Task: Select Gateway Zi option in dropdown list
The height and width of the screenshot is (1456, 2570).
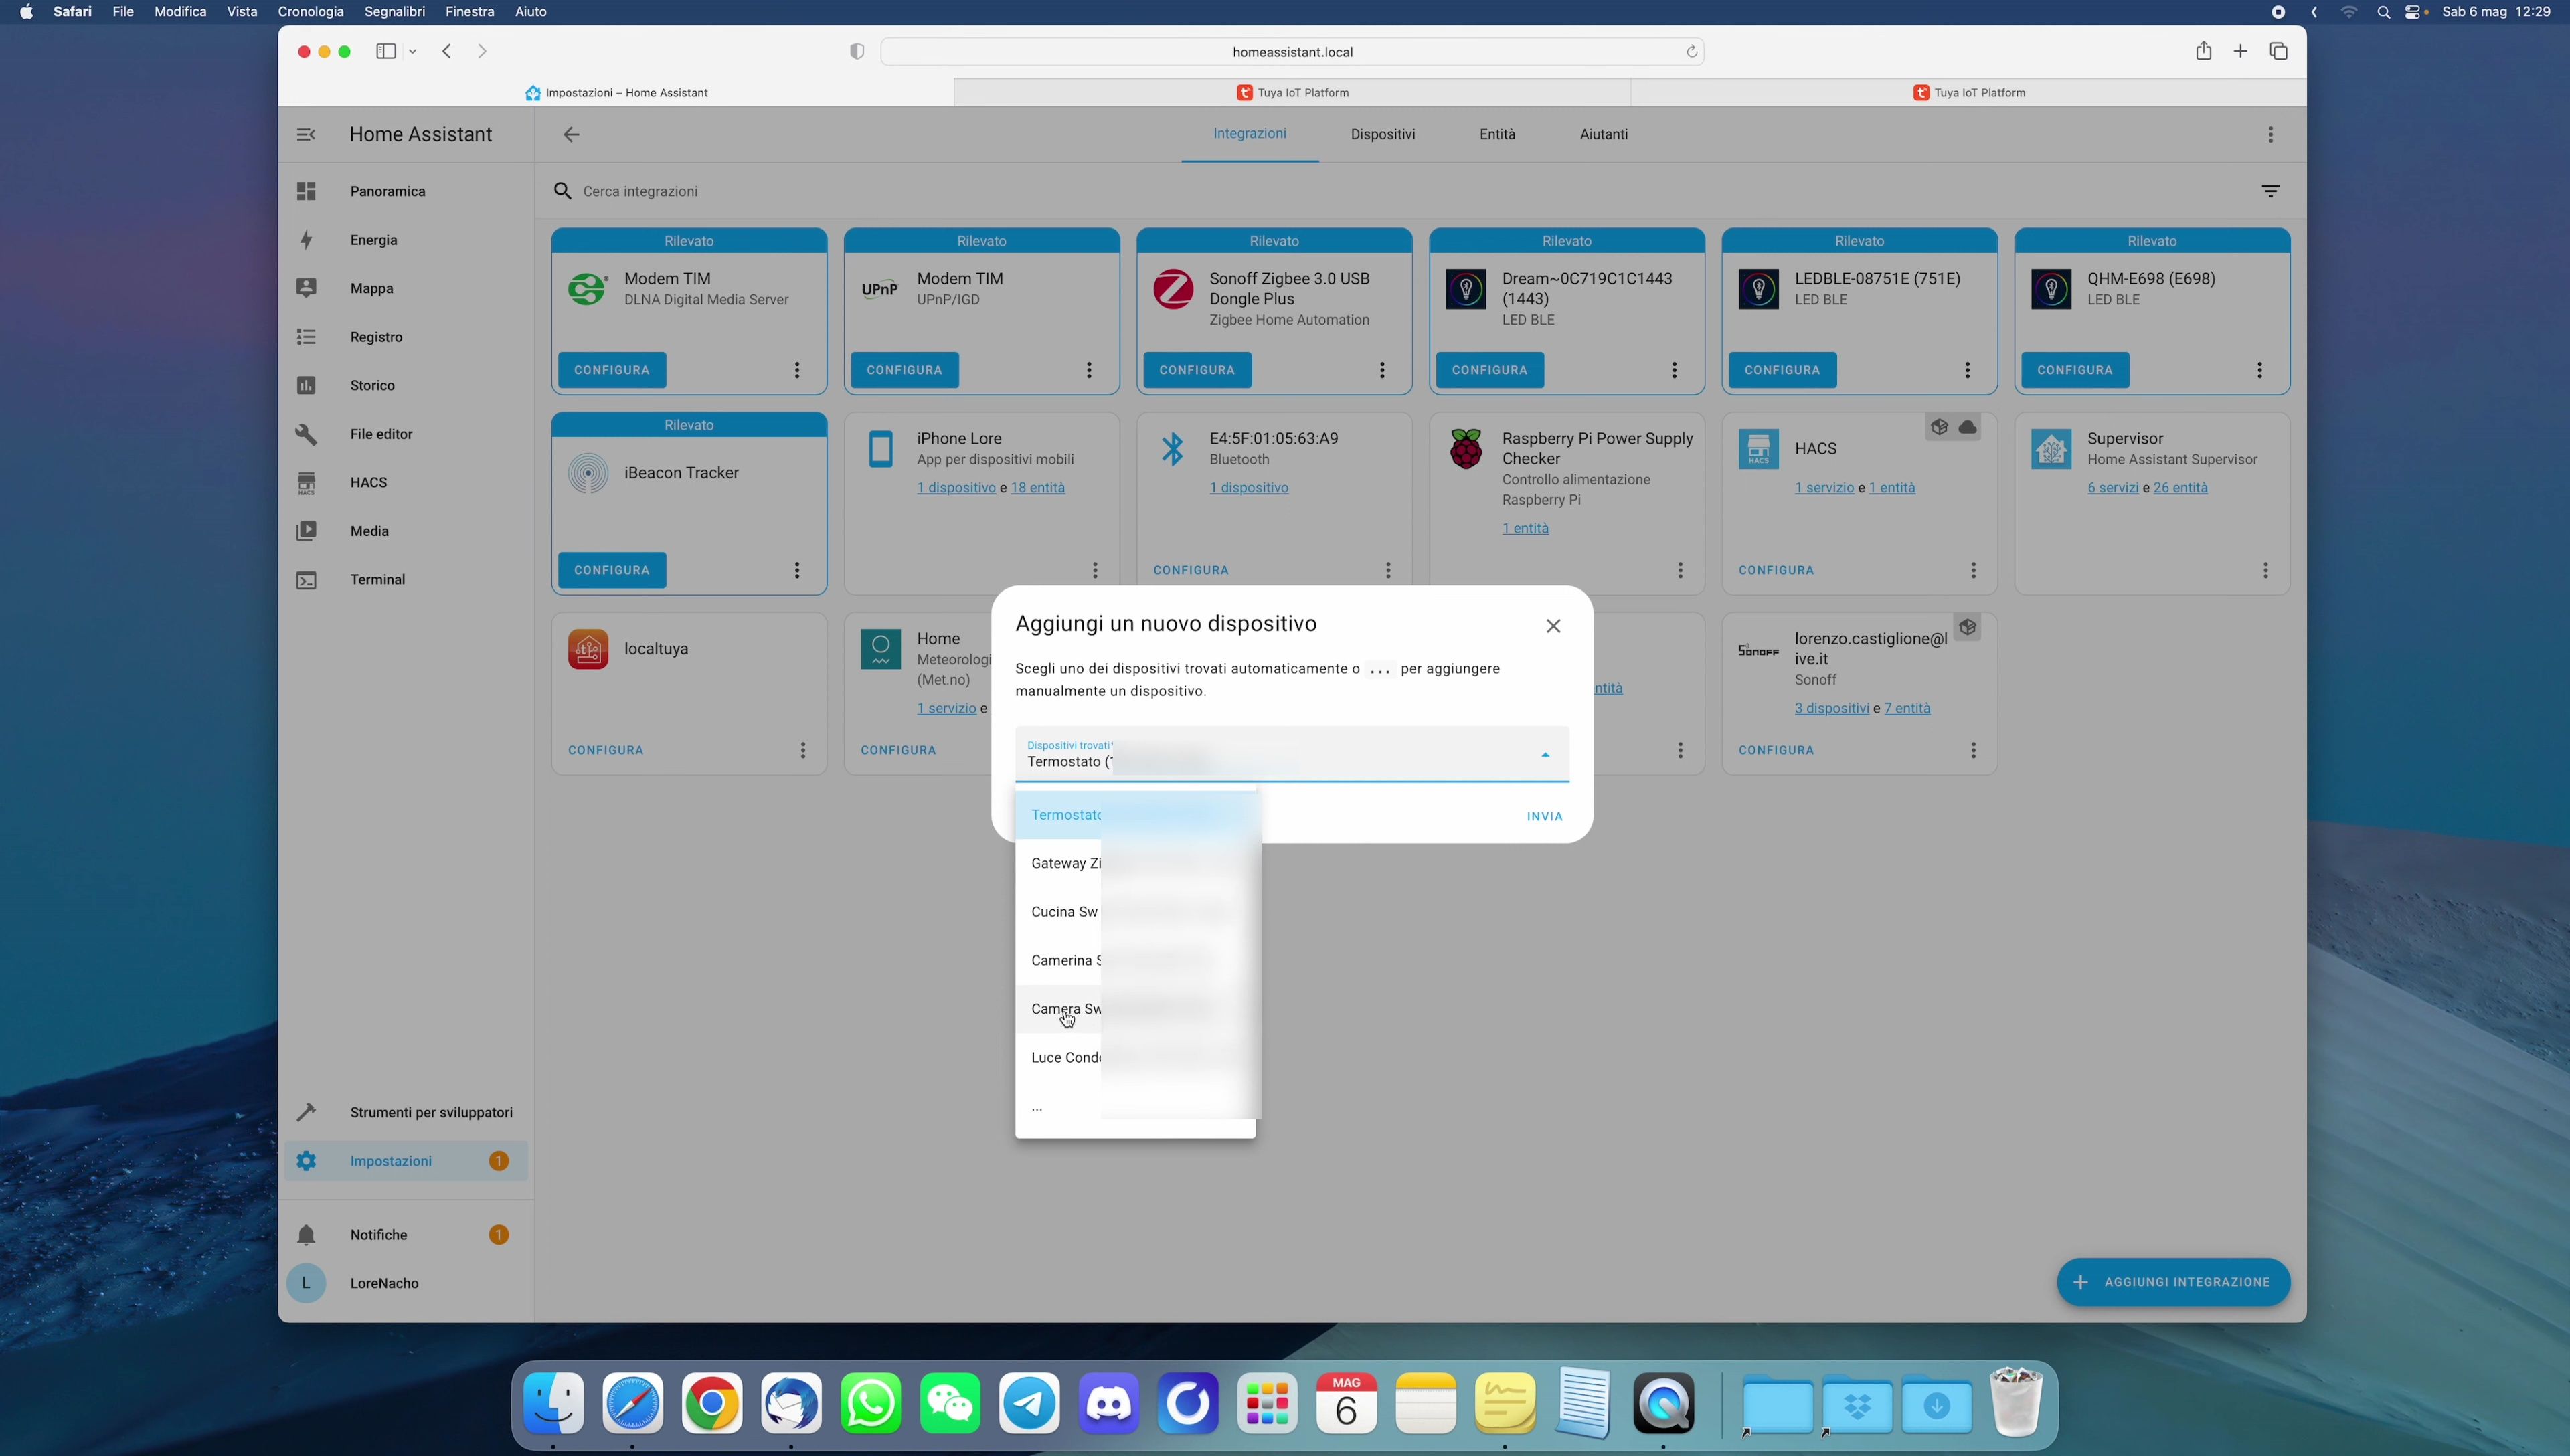Action: 1135,863
